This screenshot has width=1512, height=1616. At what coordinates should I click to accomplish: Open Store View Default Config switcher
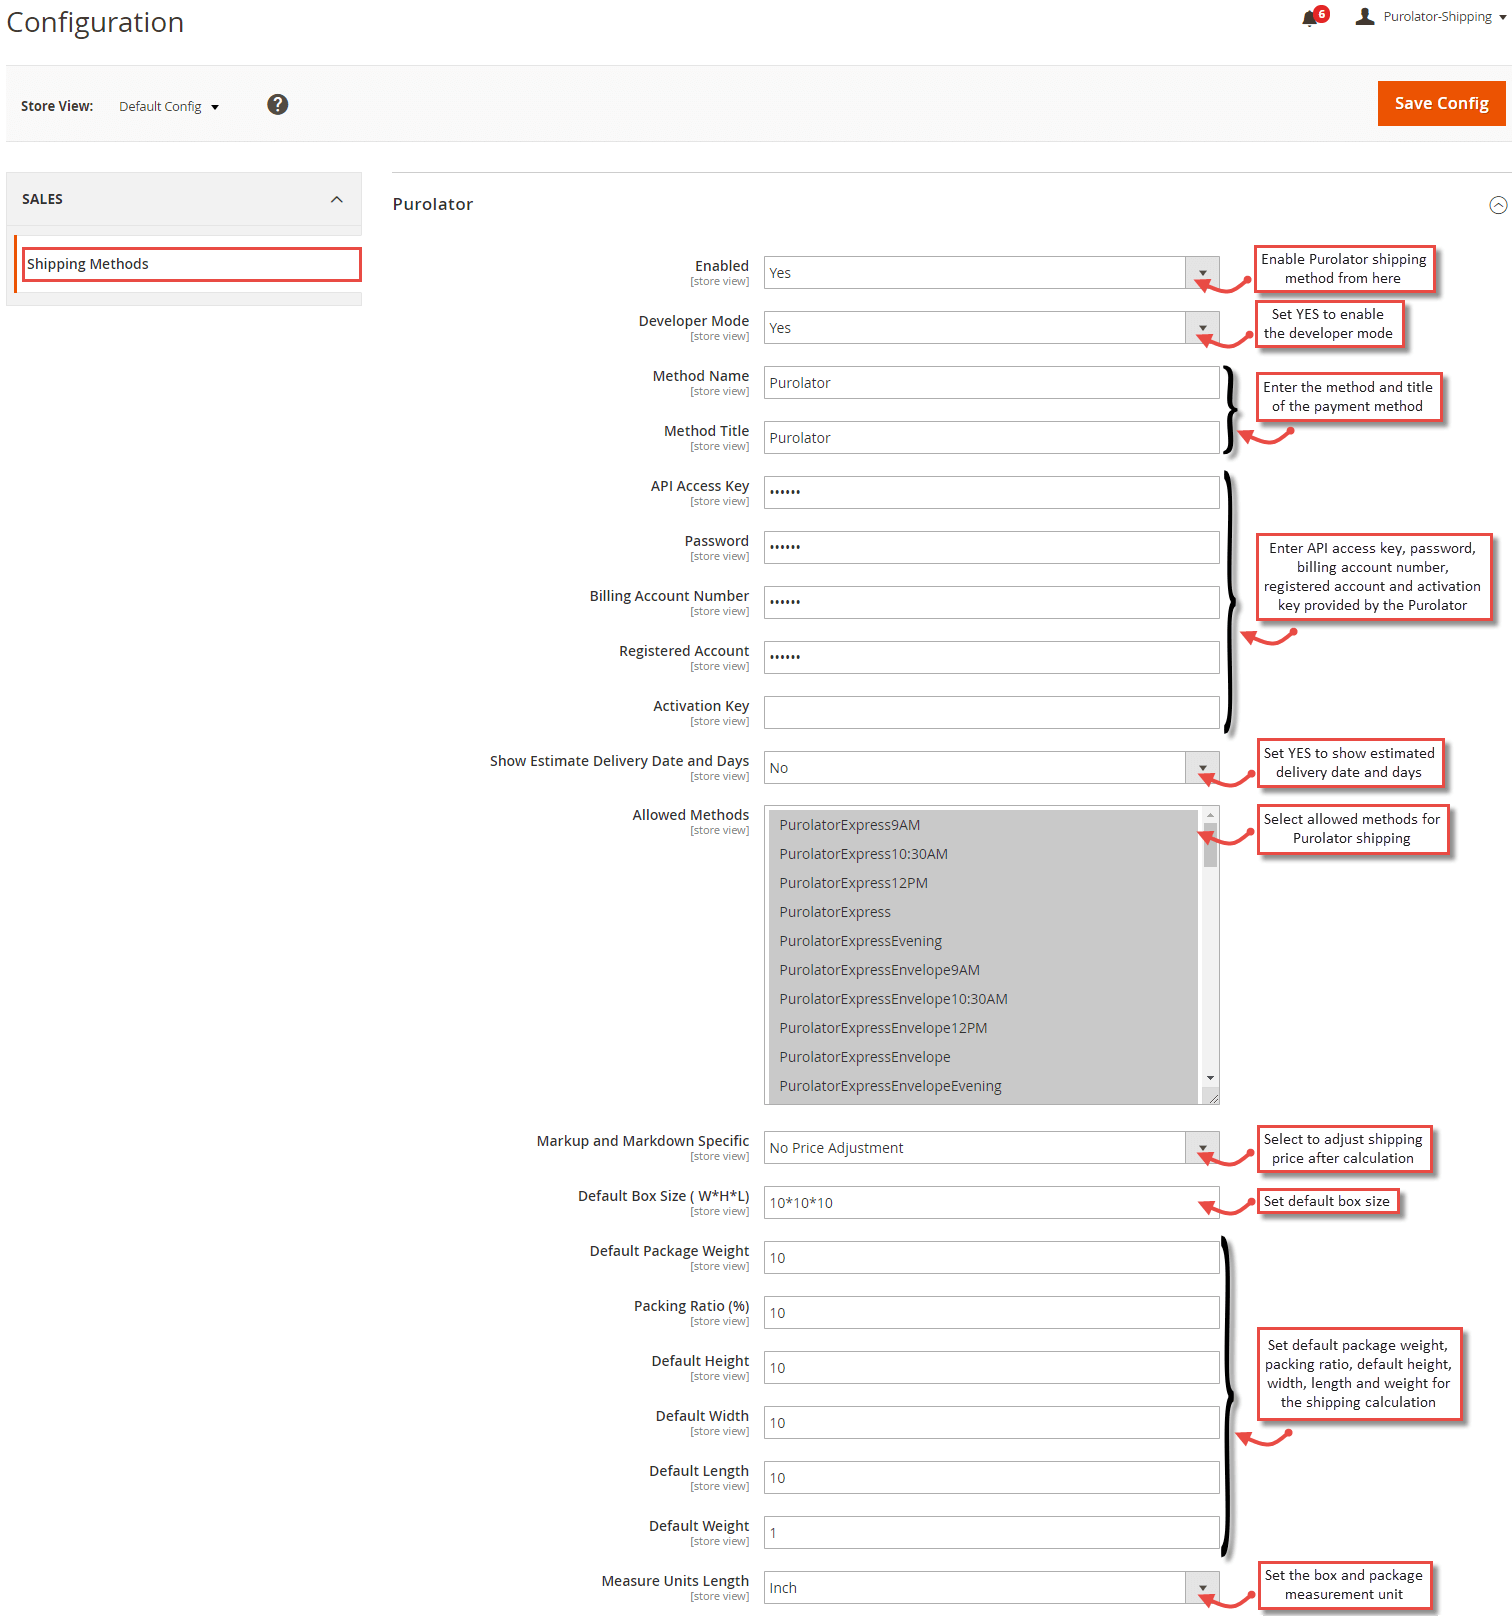(169, 106)
